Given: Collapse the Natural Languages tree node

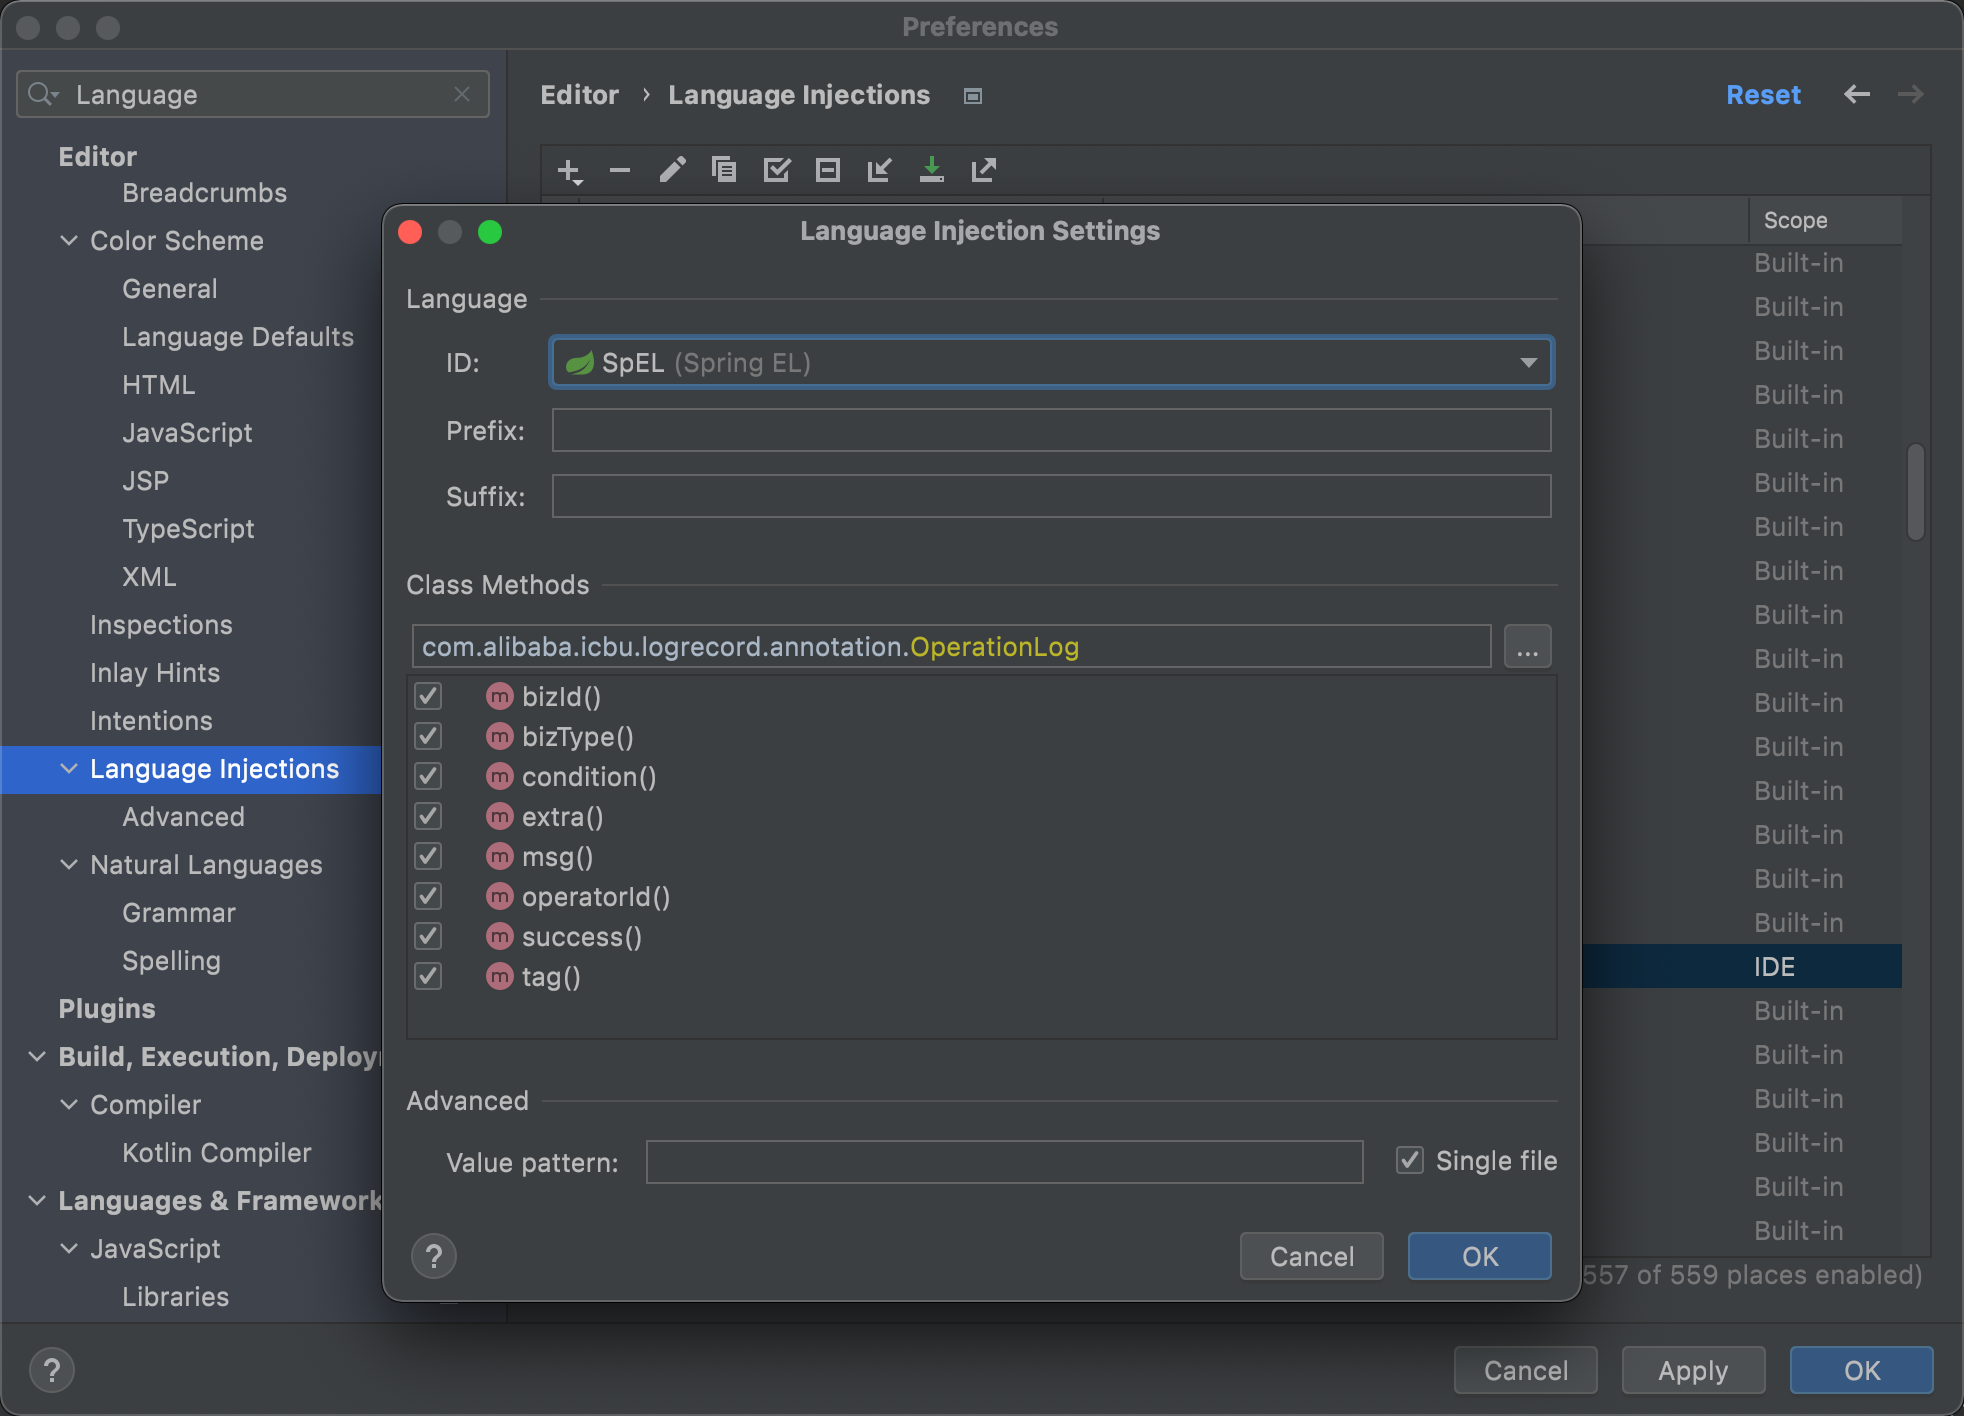Looking at the screenshot, I should tap(69, 865).
